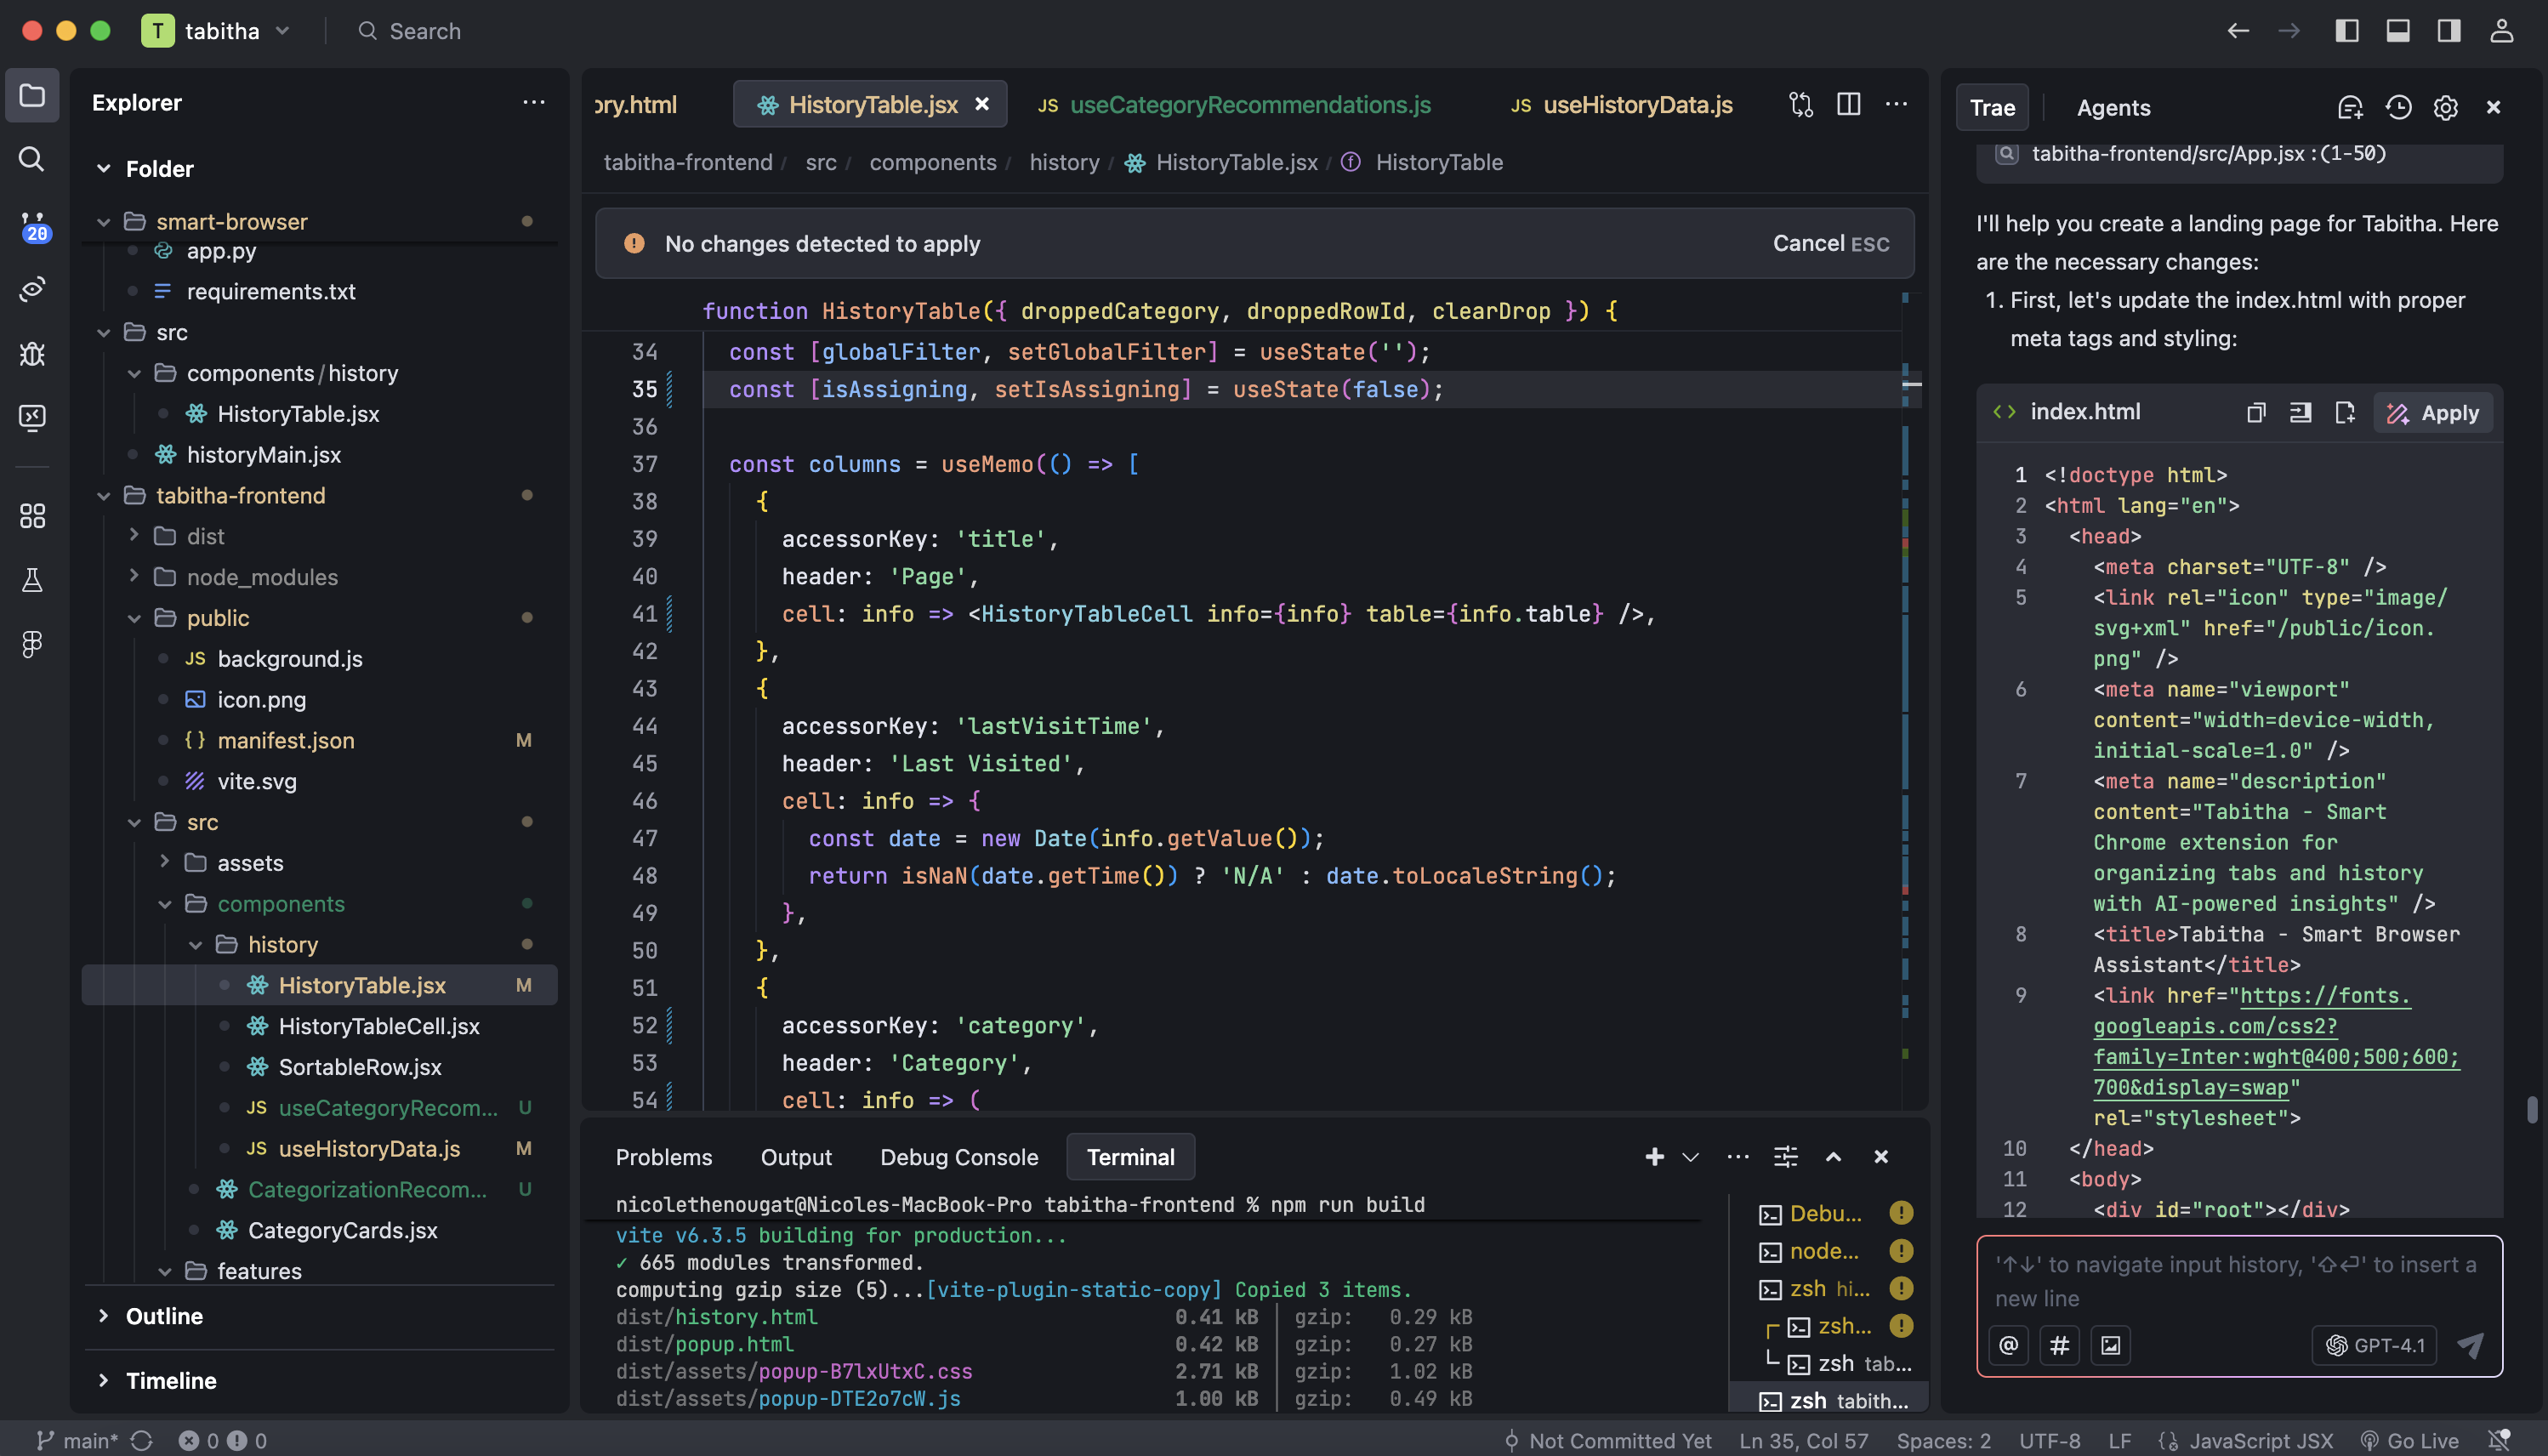The width and height of the screenshot is (2548, 1456).
Task: Open the Extensions view icon
Action: [x=32, y=516]
